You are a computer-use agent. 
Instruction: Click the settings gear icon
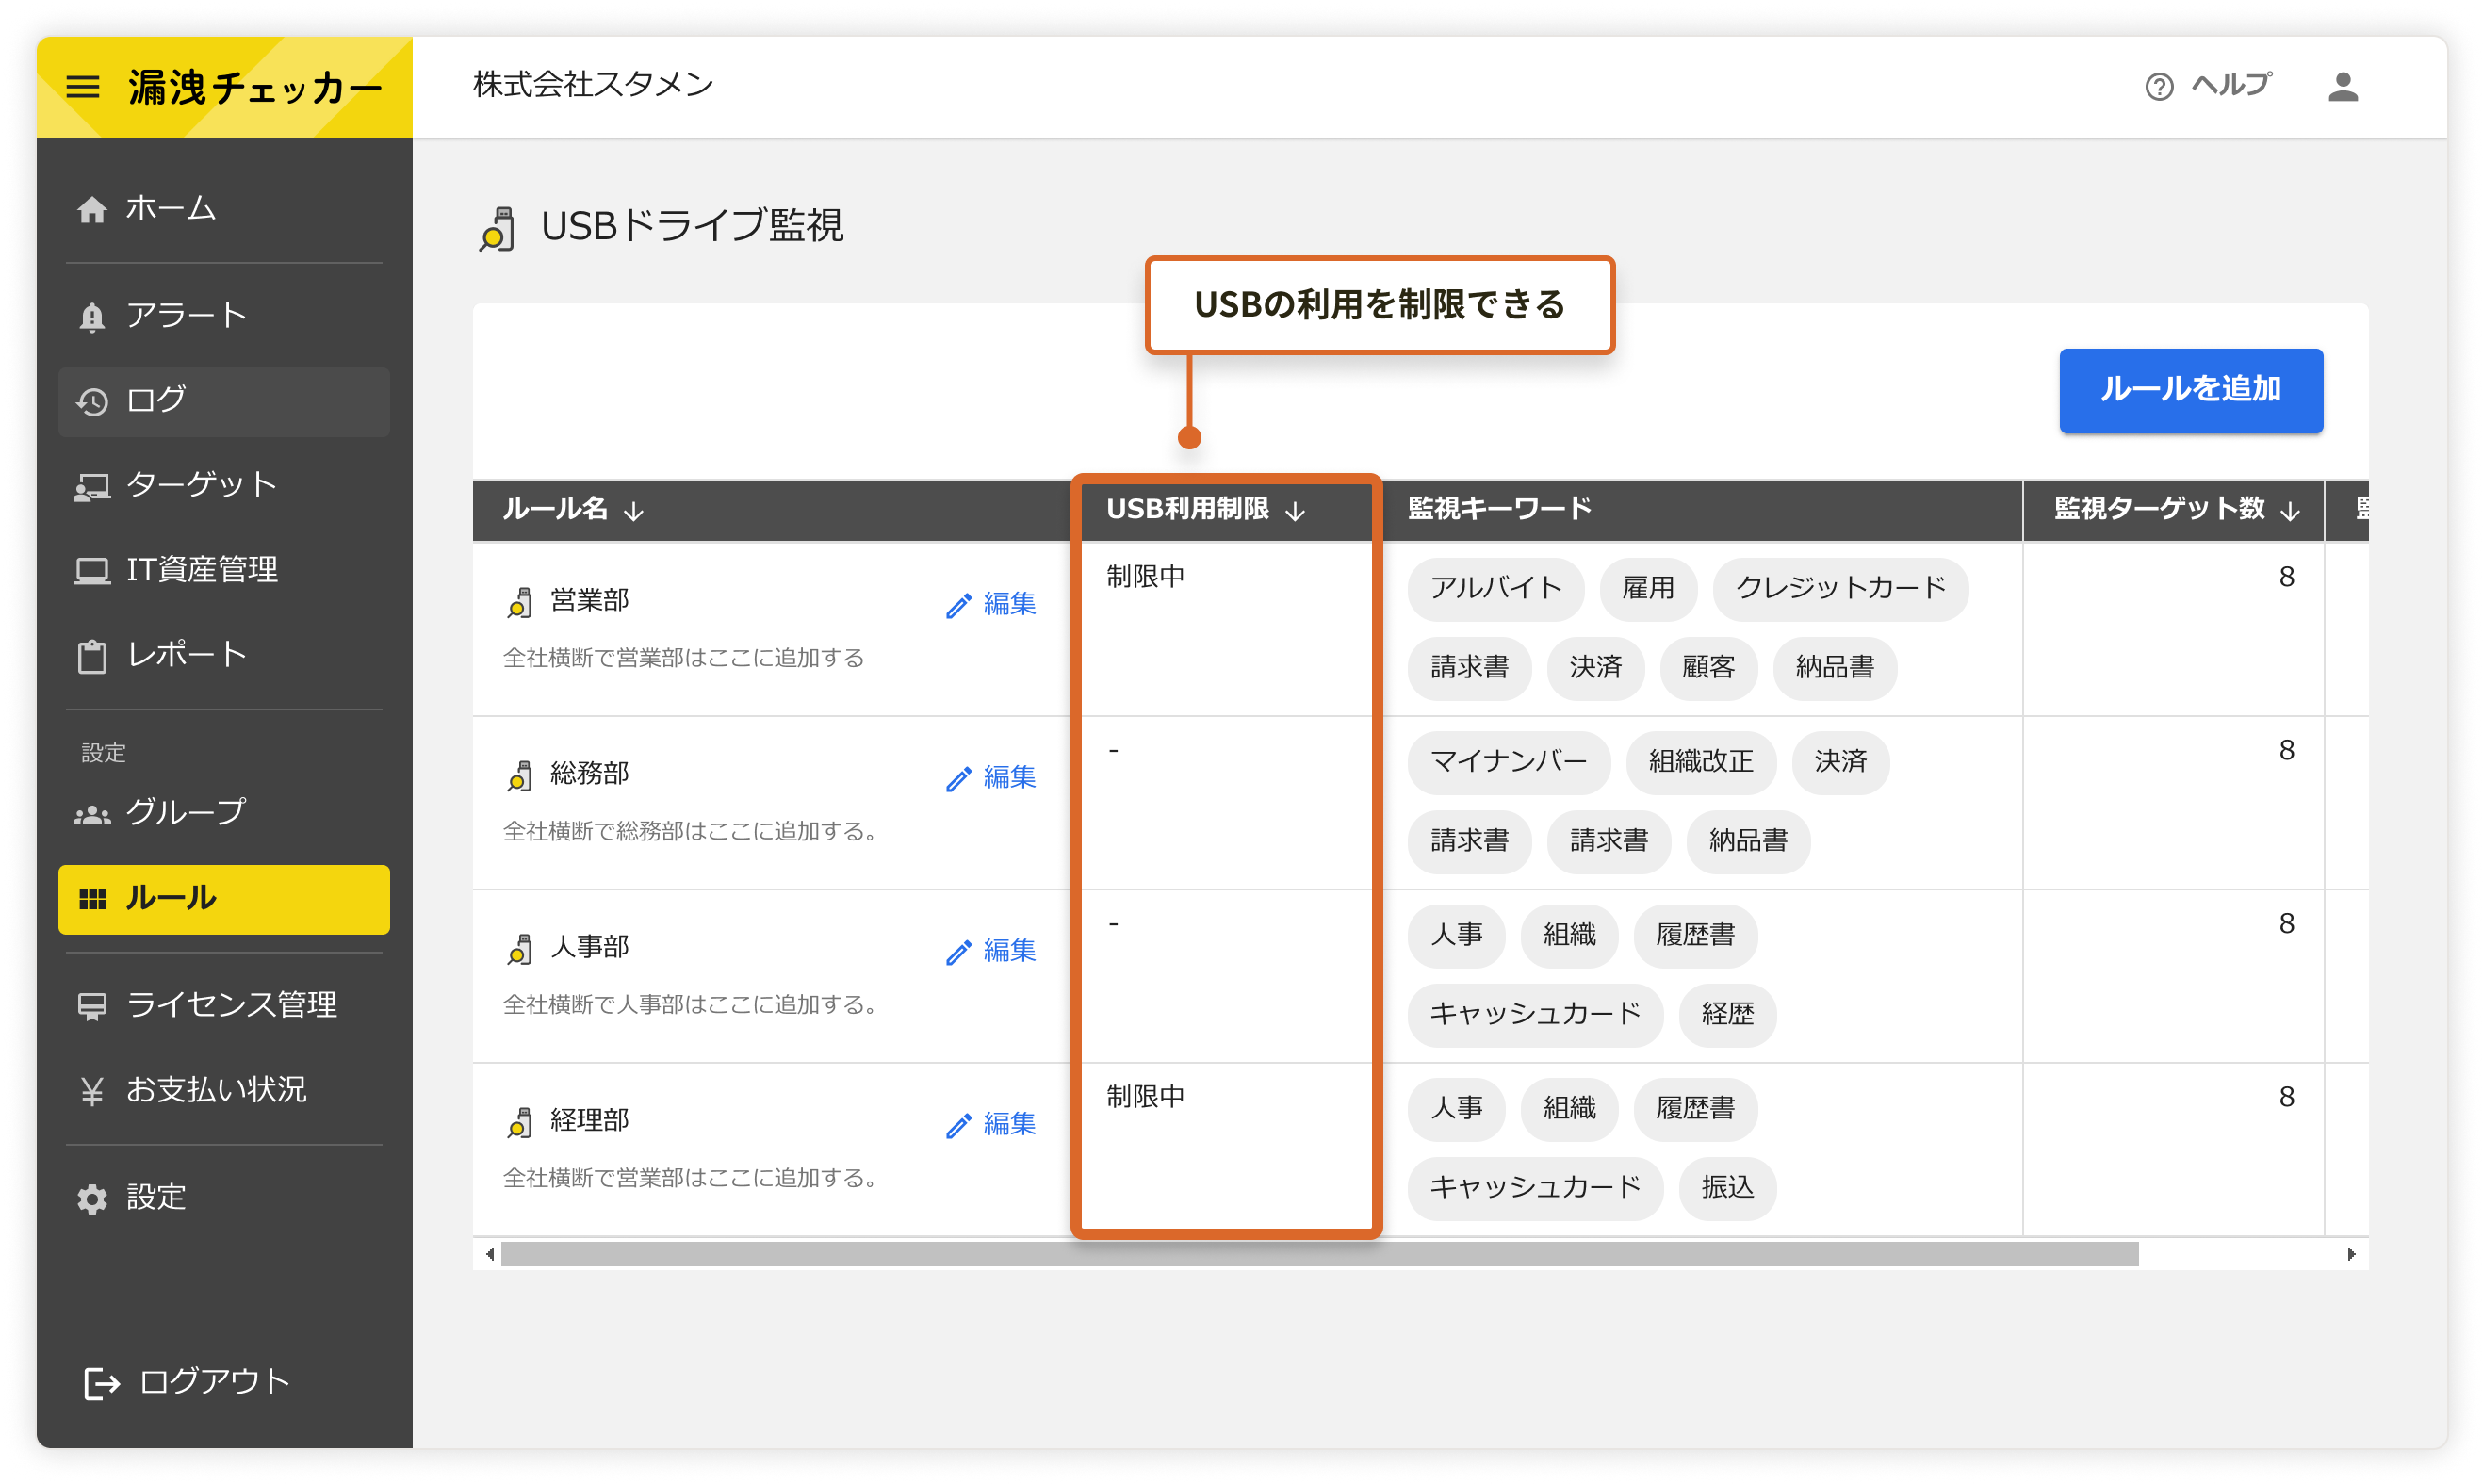92,1198
